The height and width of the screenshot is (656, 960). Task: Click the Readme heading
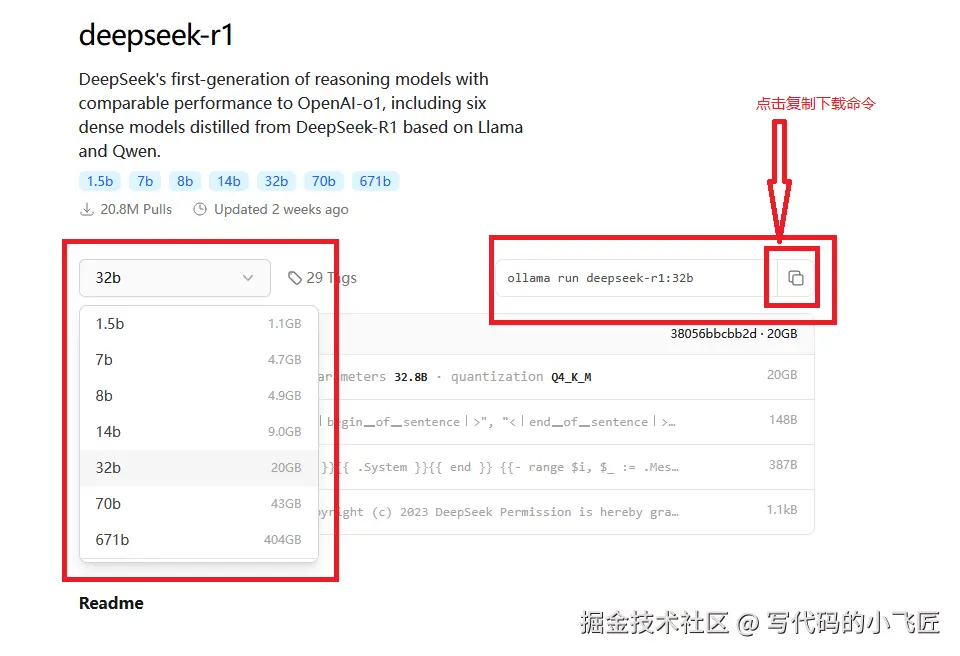[110, 603]
